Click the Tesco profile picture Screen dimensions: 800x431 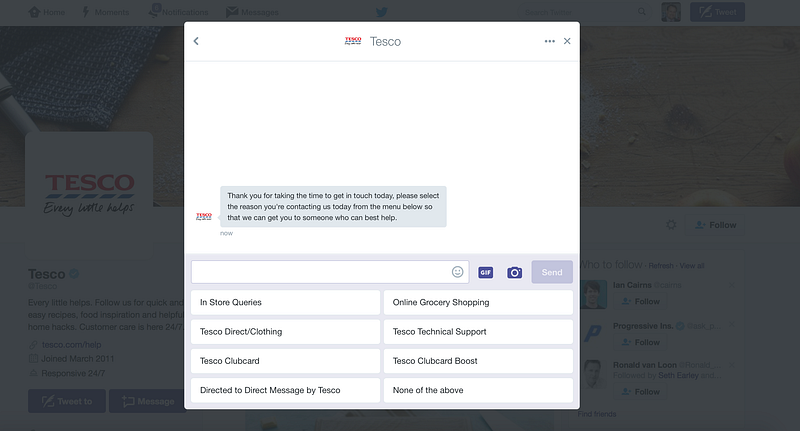(x=89, y=194)
